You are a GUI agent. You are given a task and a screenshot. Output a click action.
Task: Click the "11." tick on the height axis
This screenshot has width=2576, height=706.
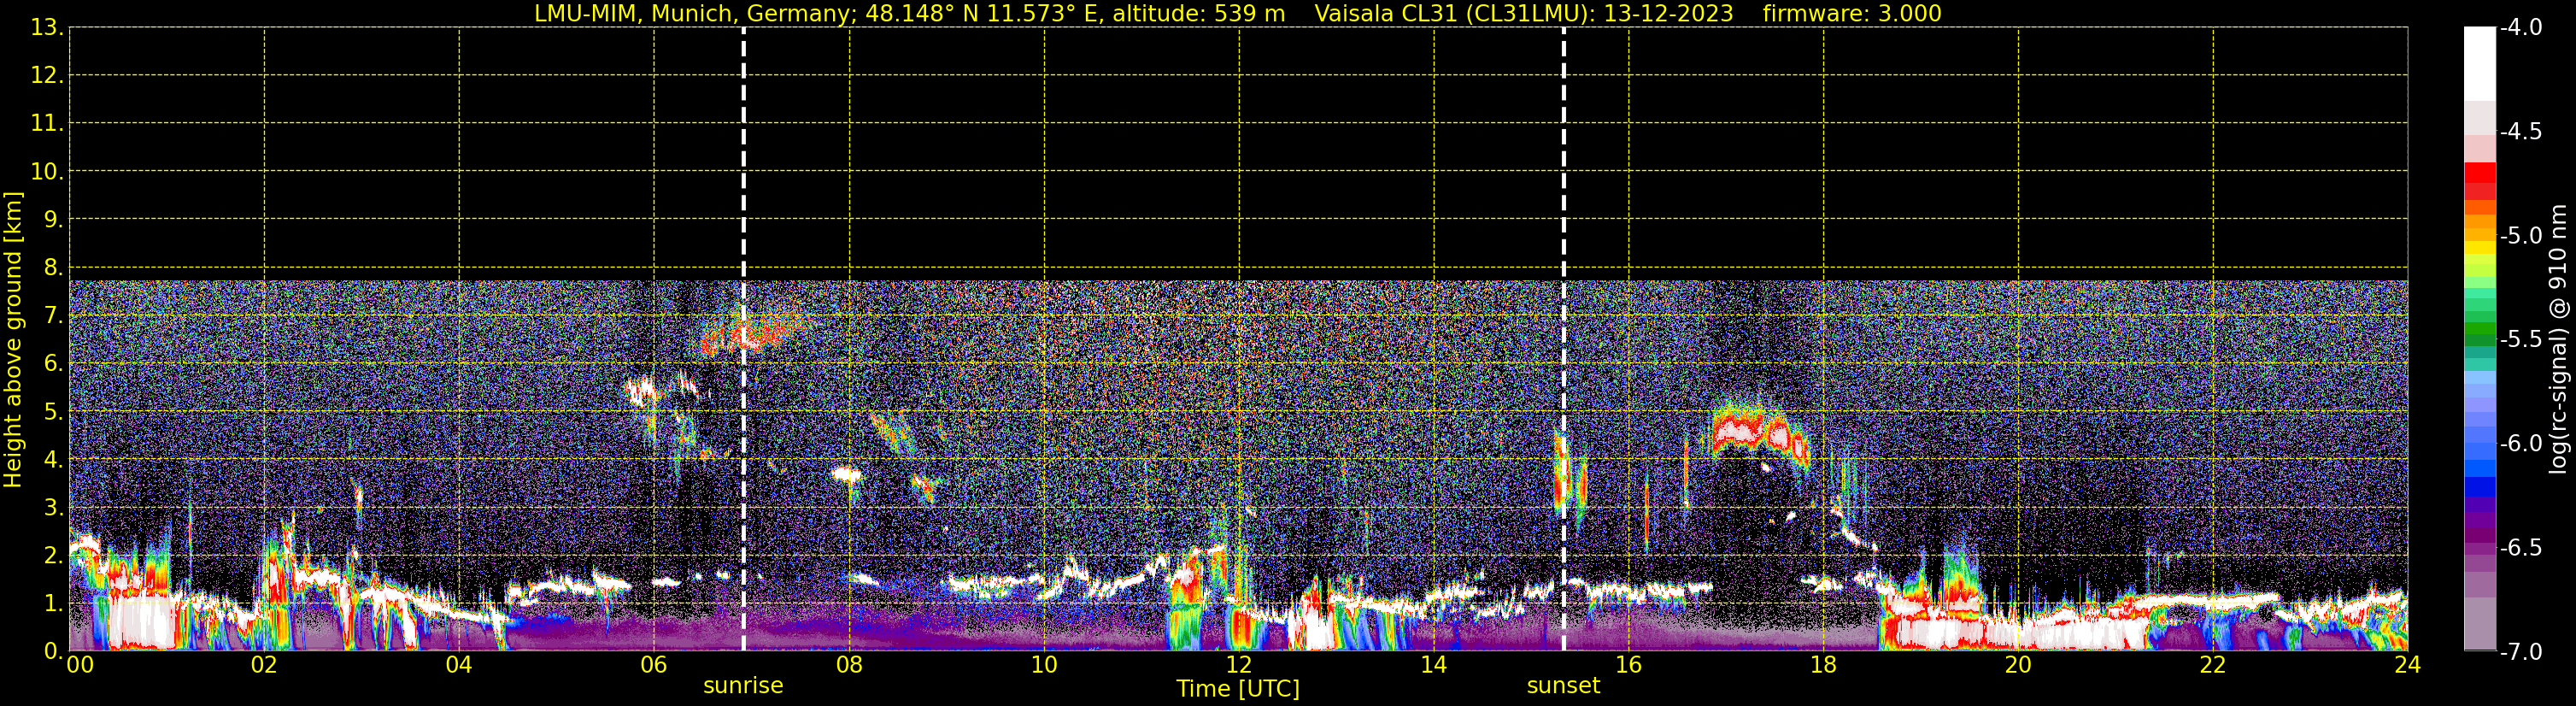pyautogui.click(x=47, y=123)
